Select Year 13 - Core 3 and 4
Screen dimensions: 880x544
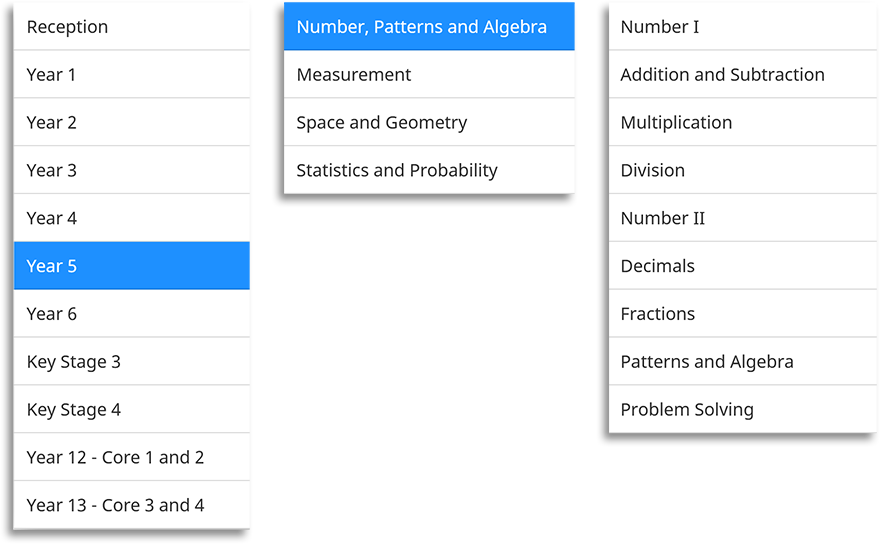(x=115, y=506)
